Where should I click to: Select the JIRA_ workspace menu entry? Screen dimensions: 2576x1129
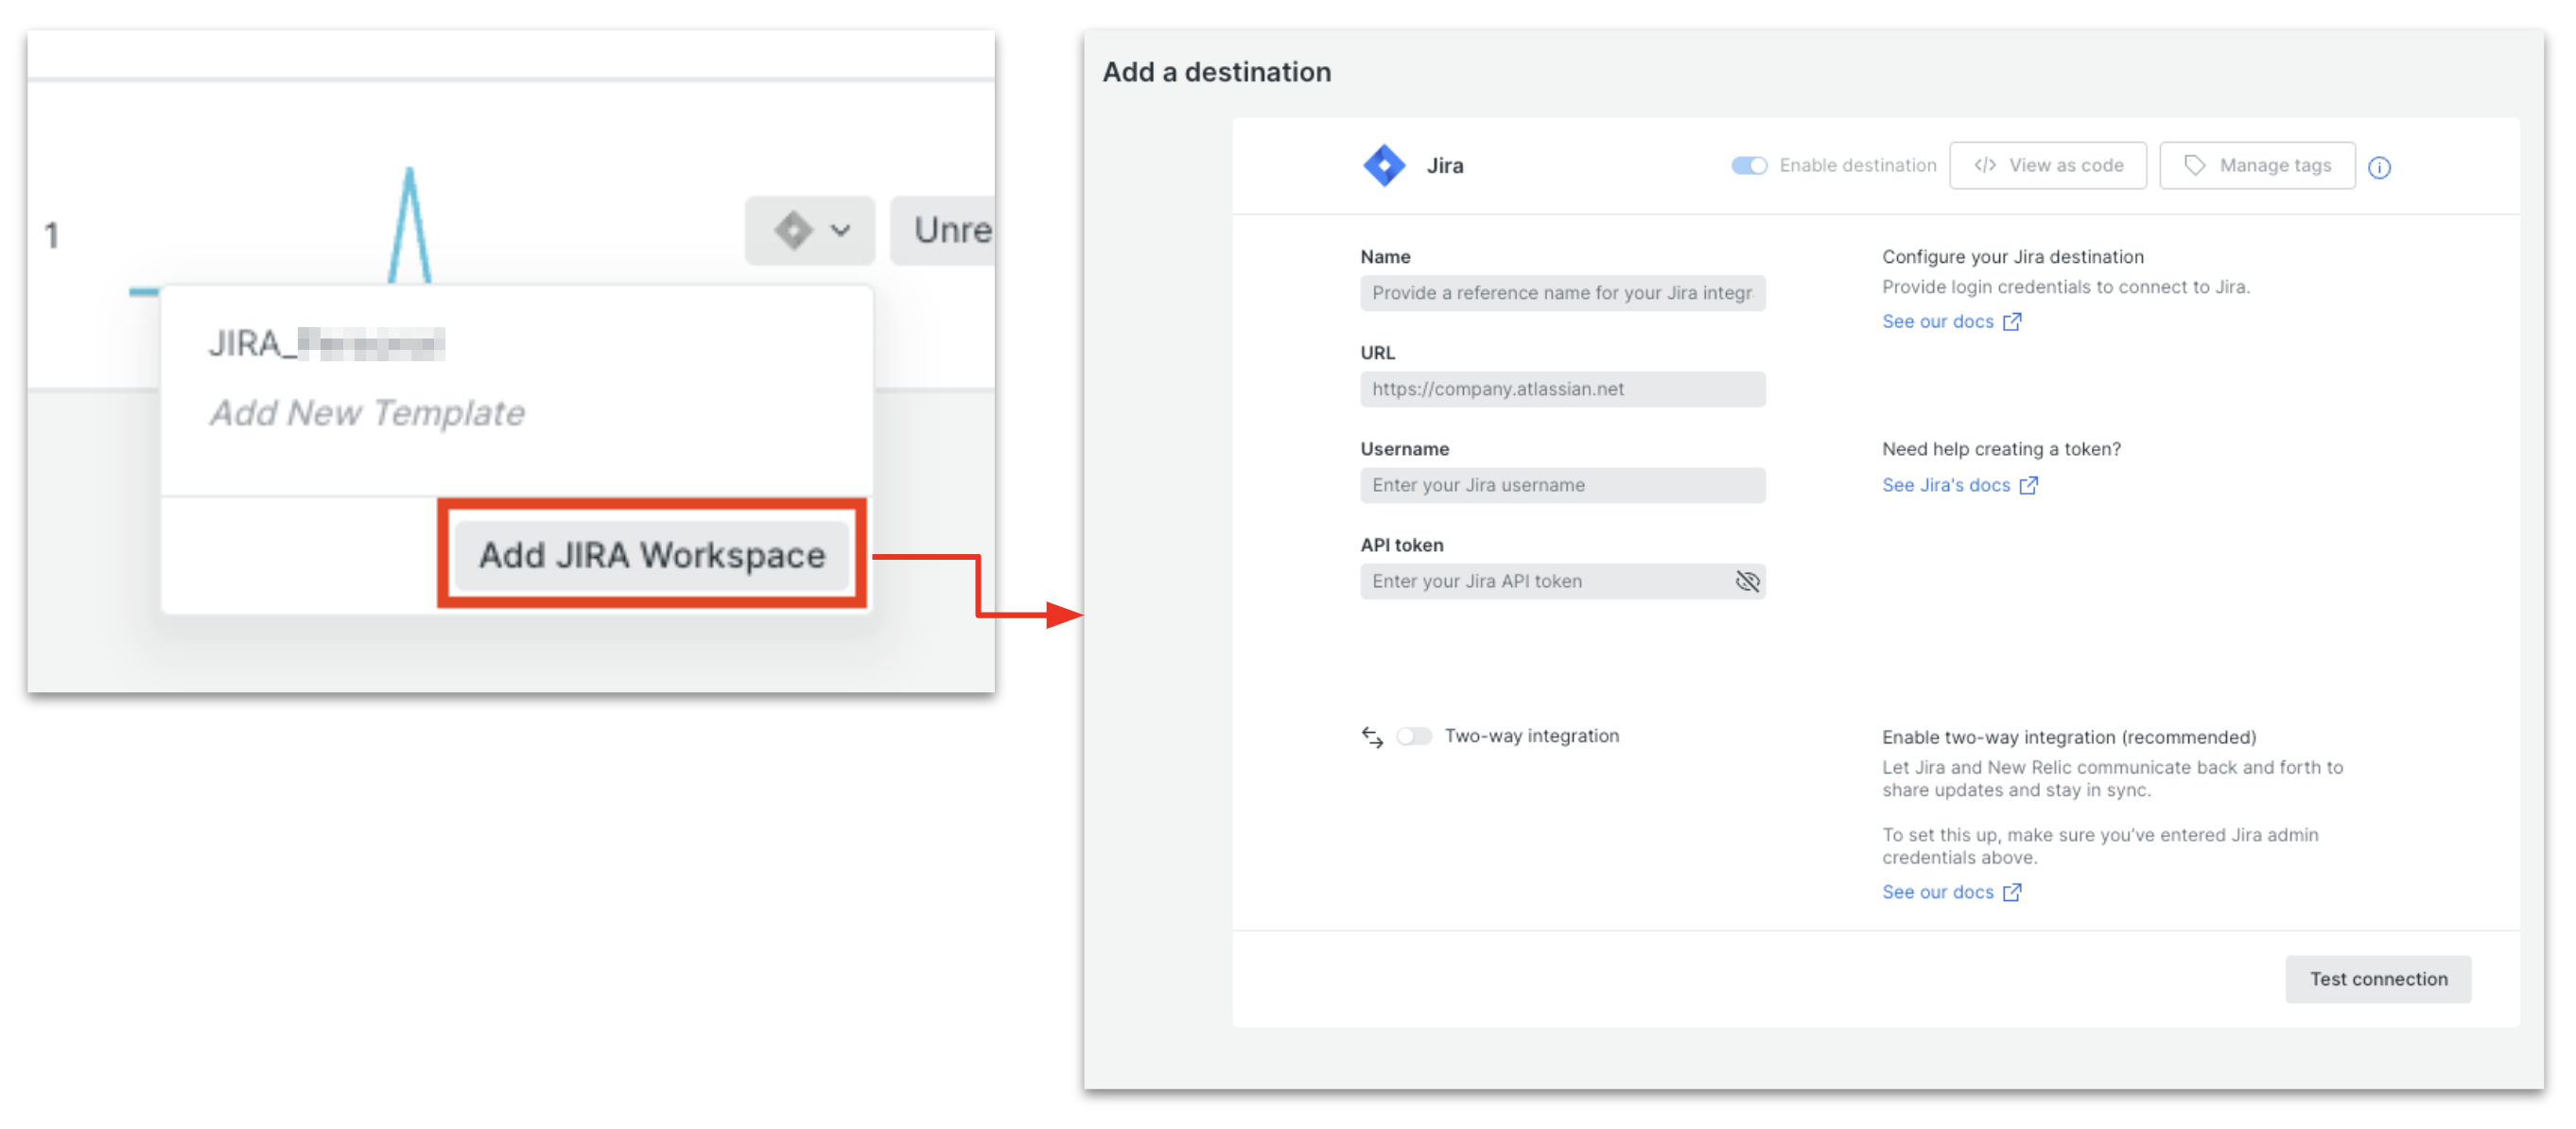326,344
